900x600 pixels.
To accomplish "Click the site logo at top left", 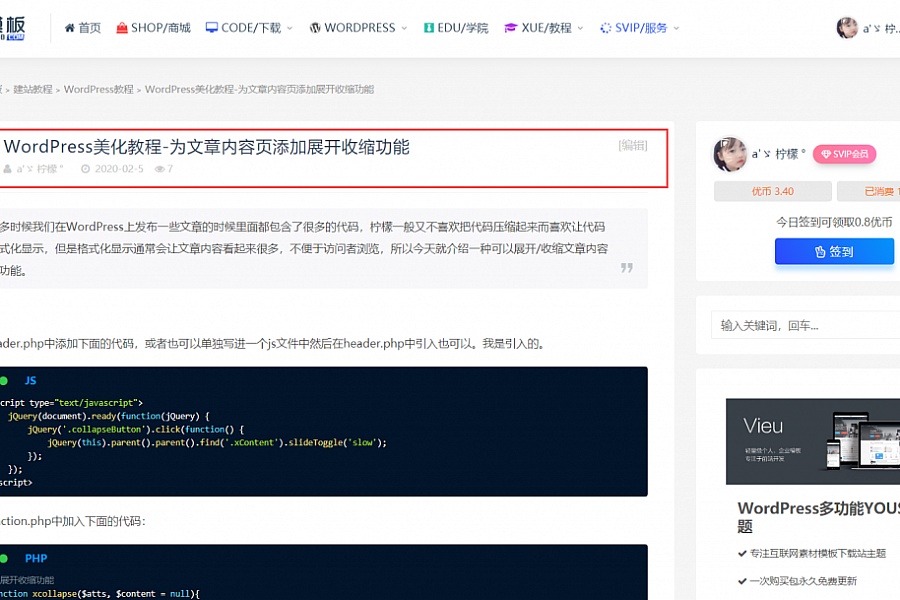I will pyautogui.click(x=13, y=28).
